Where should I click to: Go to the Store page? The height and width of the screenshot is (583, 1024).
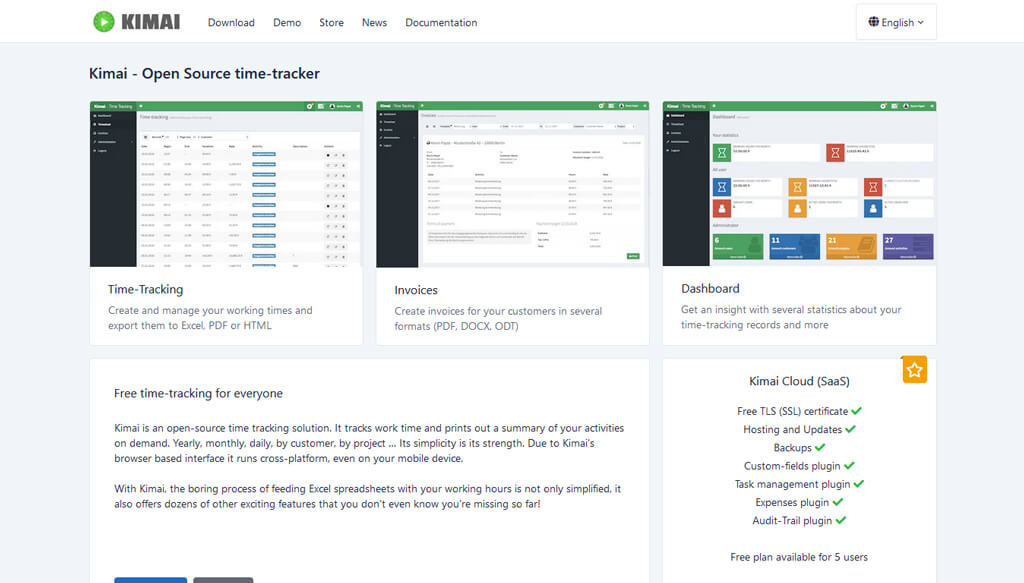click(331, 22)
